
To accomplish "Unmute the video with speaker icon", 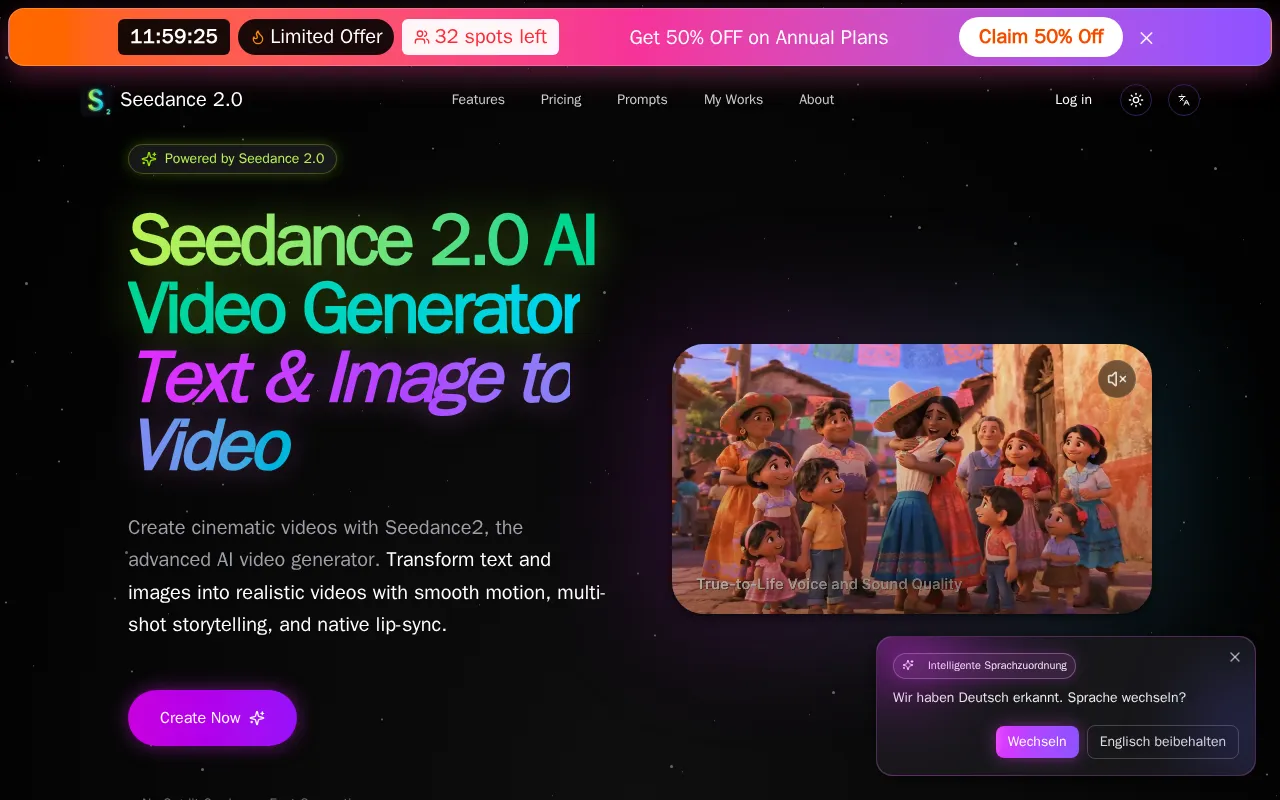I will coord(1117,379).
